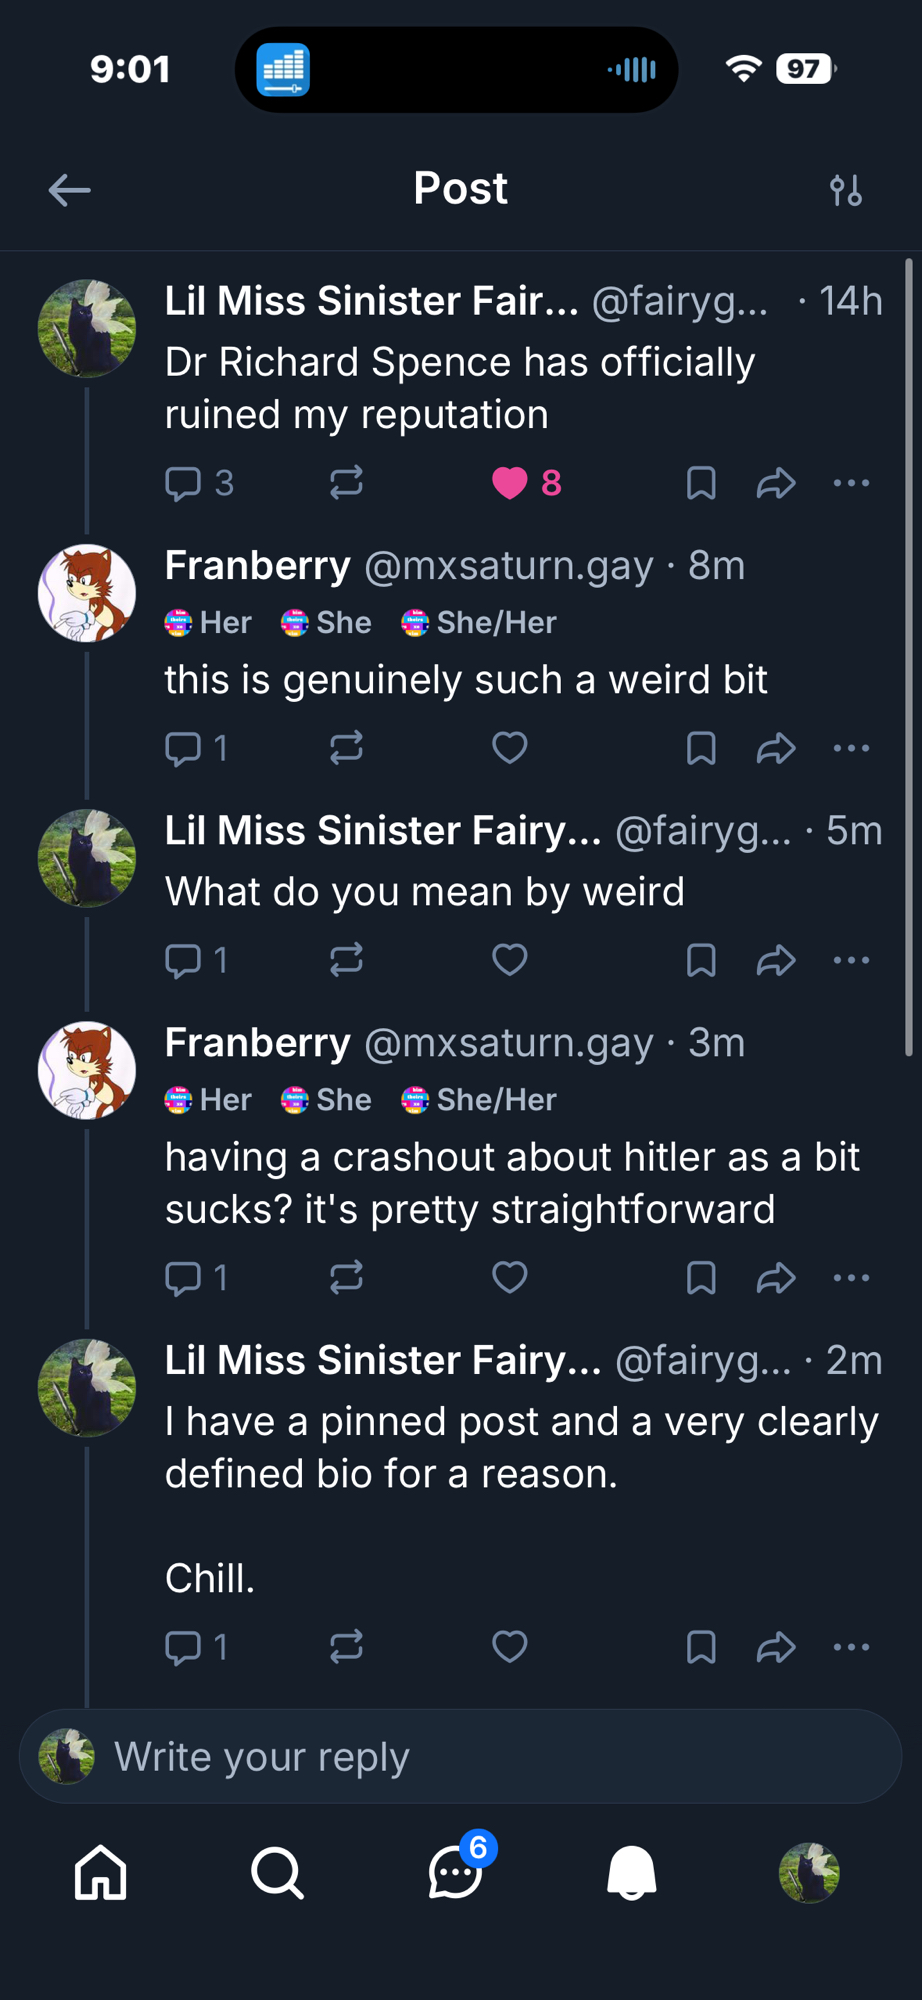Go back using the arrow icon
This screenshot has height=2000, width=922.
point(69,189)
